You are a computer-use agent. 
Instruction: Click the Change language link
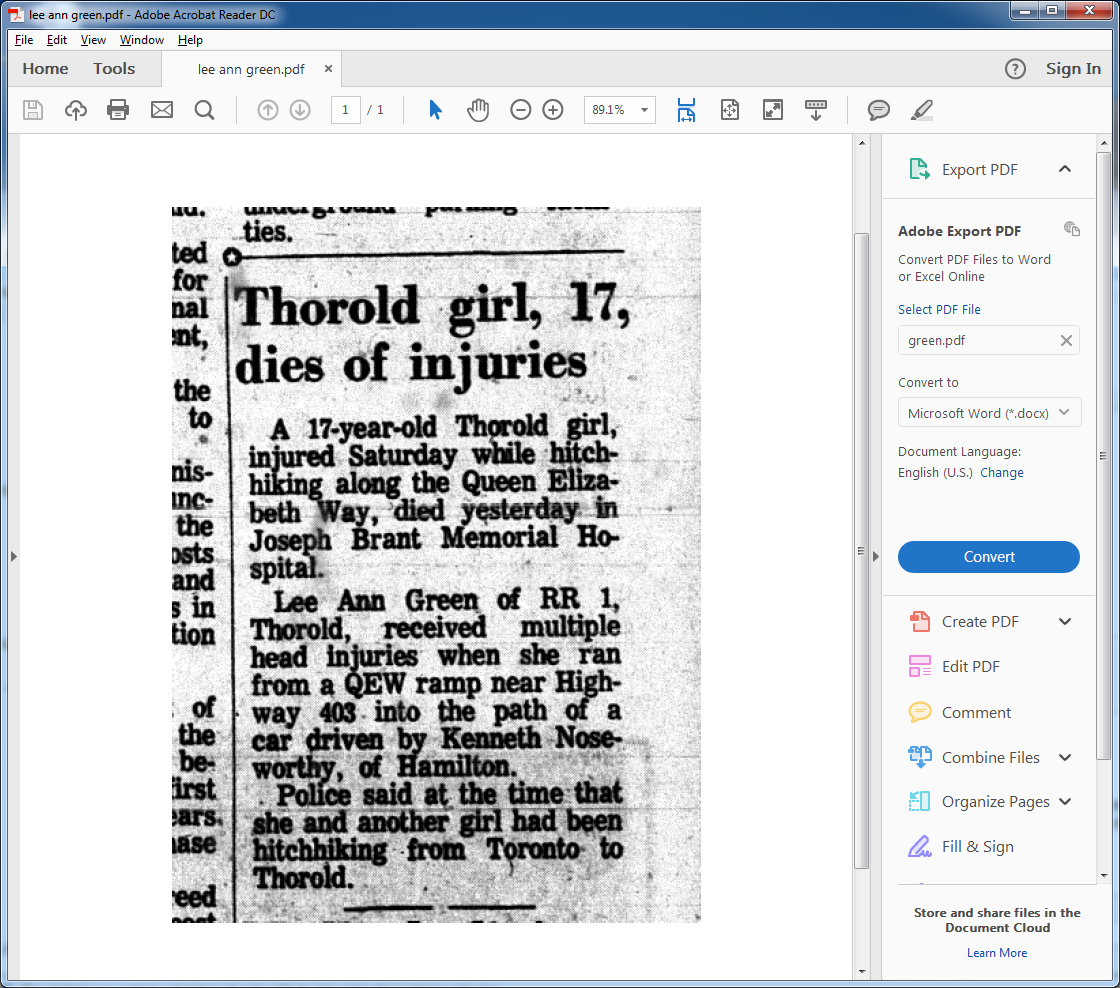1001,473
